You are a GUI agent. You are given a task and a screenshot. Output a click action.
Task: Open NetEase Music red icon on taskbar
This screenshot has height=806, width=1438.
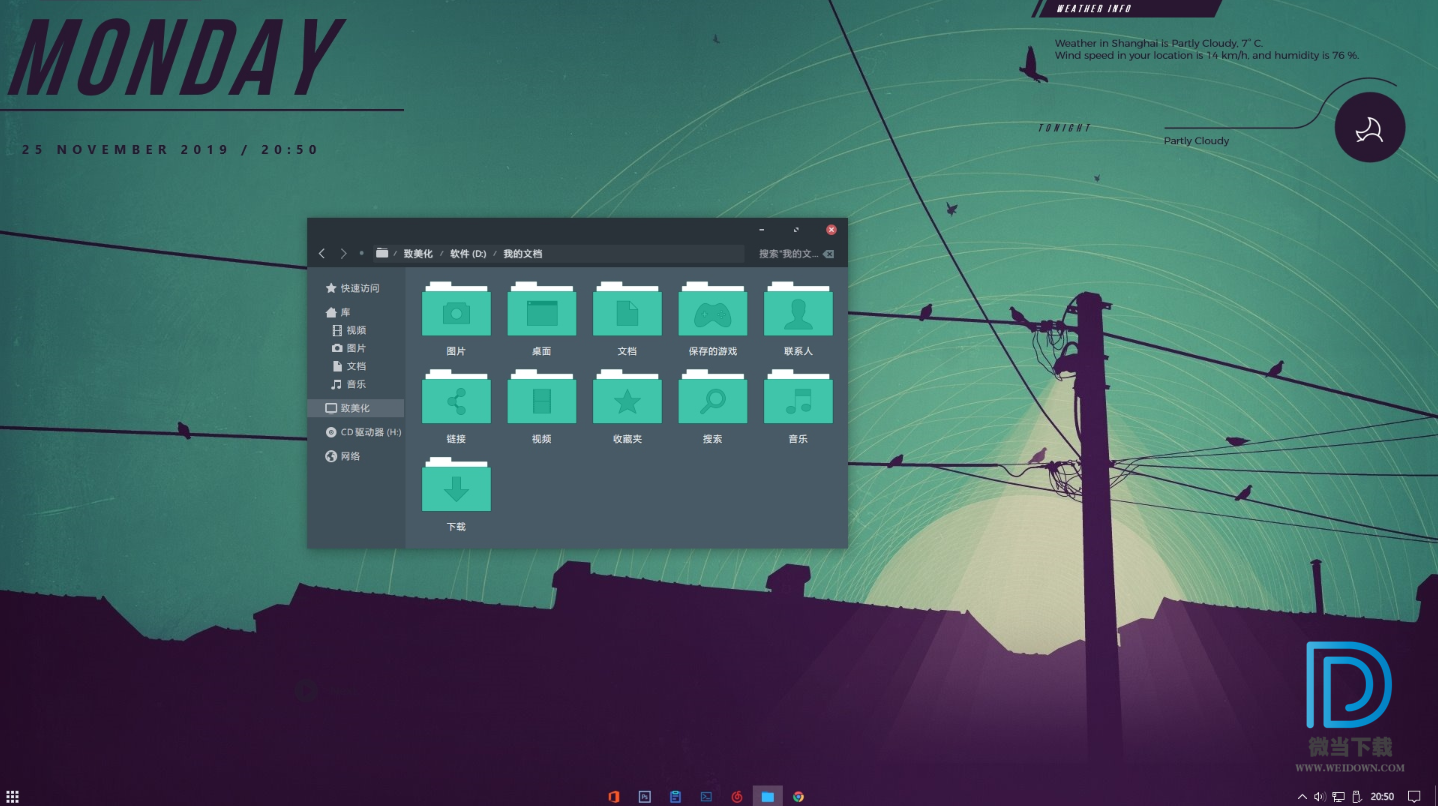[x=737, y=796]
